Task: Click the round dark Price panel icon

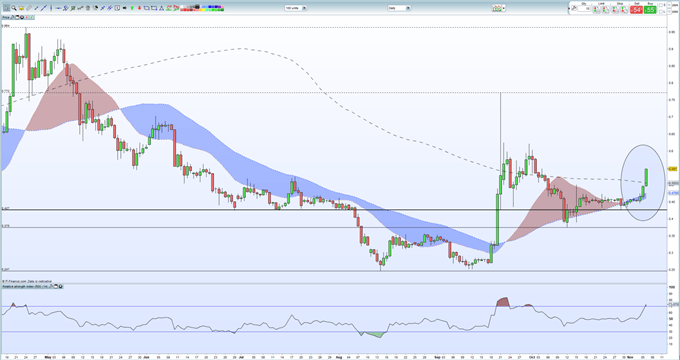Action: (22, 17)
